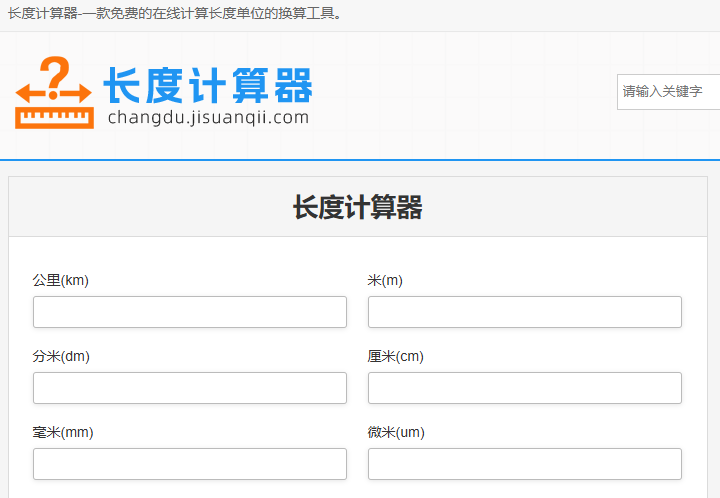The width and height of the screenshot is (720, 498).
Task: Click the 公里(km) label
Action: (60, 280)
